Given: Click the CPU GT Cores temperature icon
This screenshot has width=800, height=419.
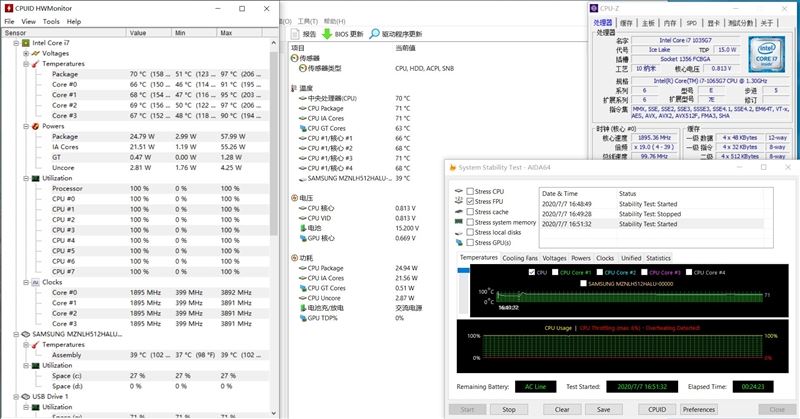Looking at the screenshot, I should coord(303,128).
